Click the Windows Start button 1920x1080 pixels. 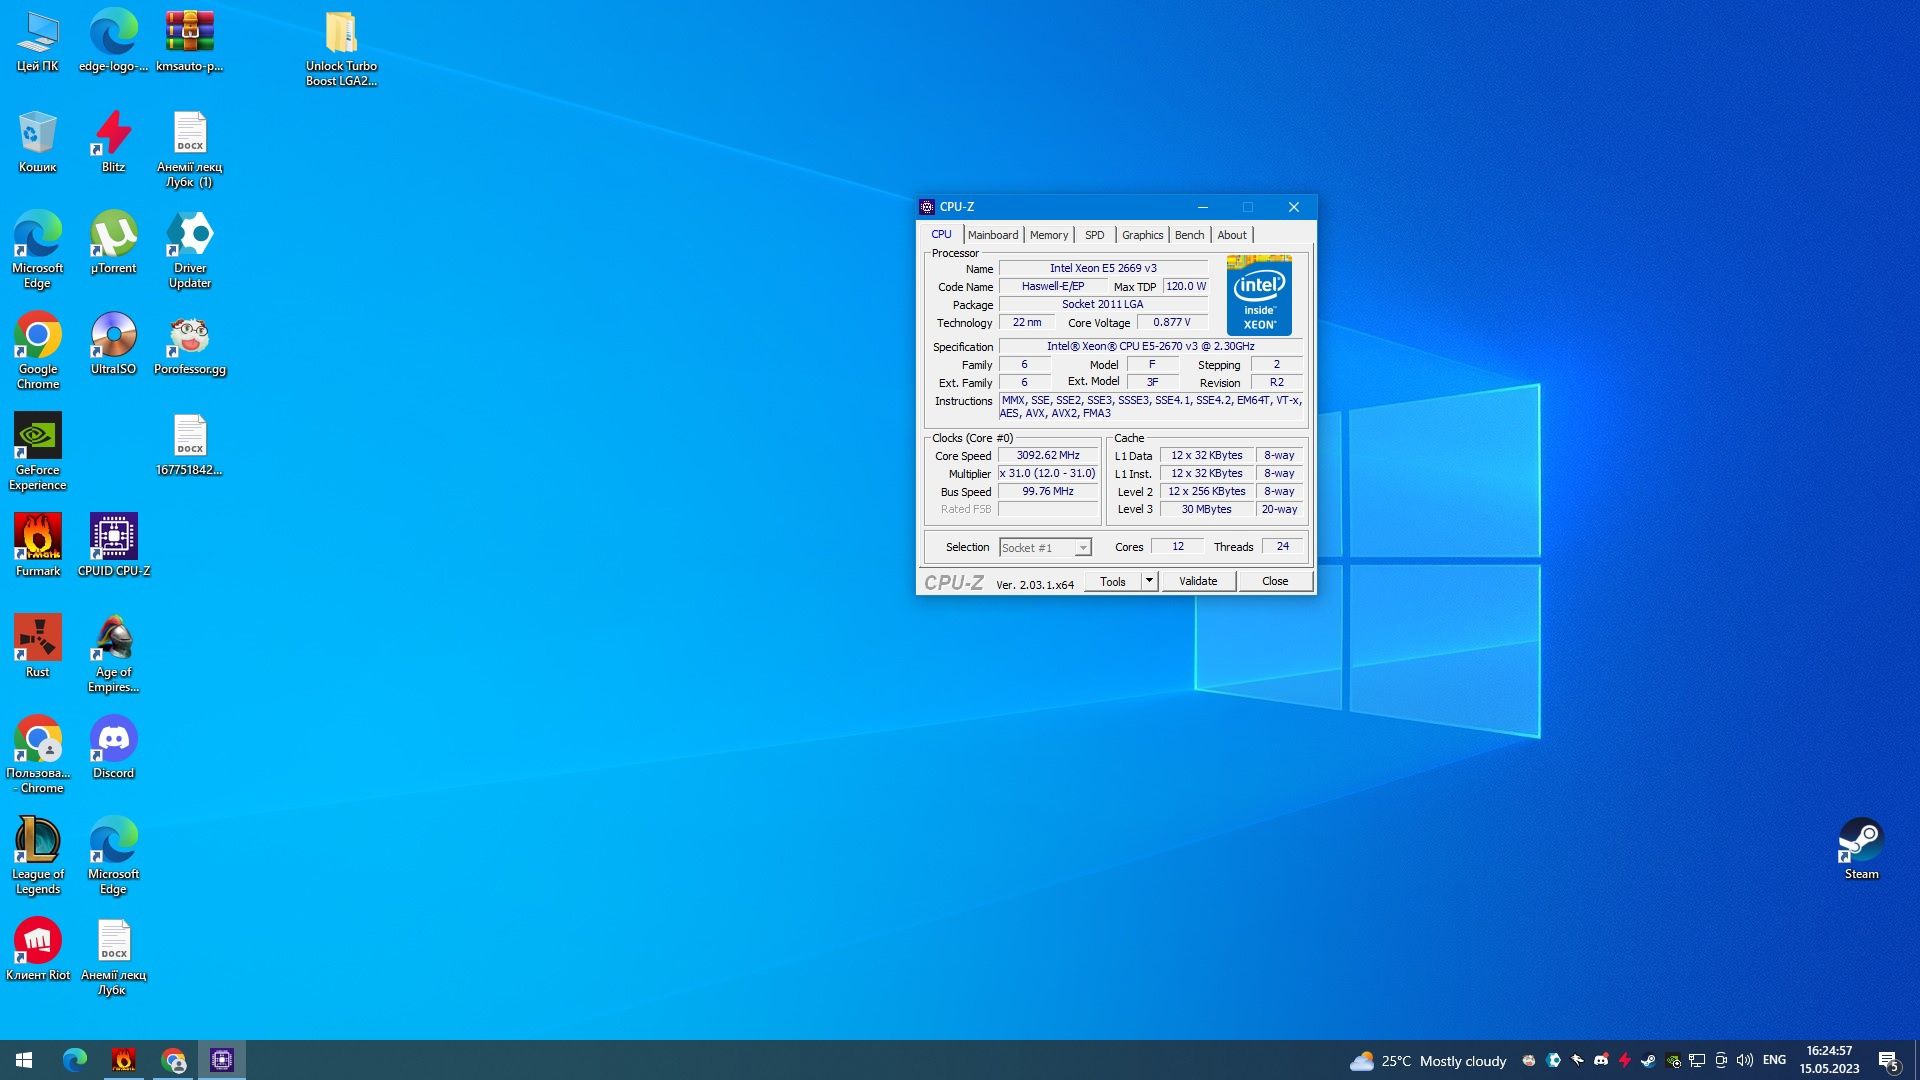(x=24, y=1060)
